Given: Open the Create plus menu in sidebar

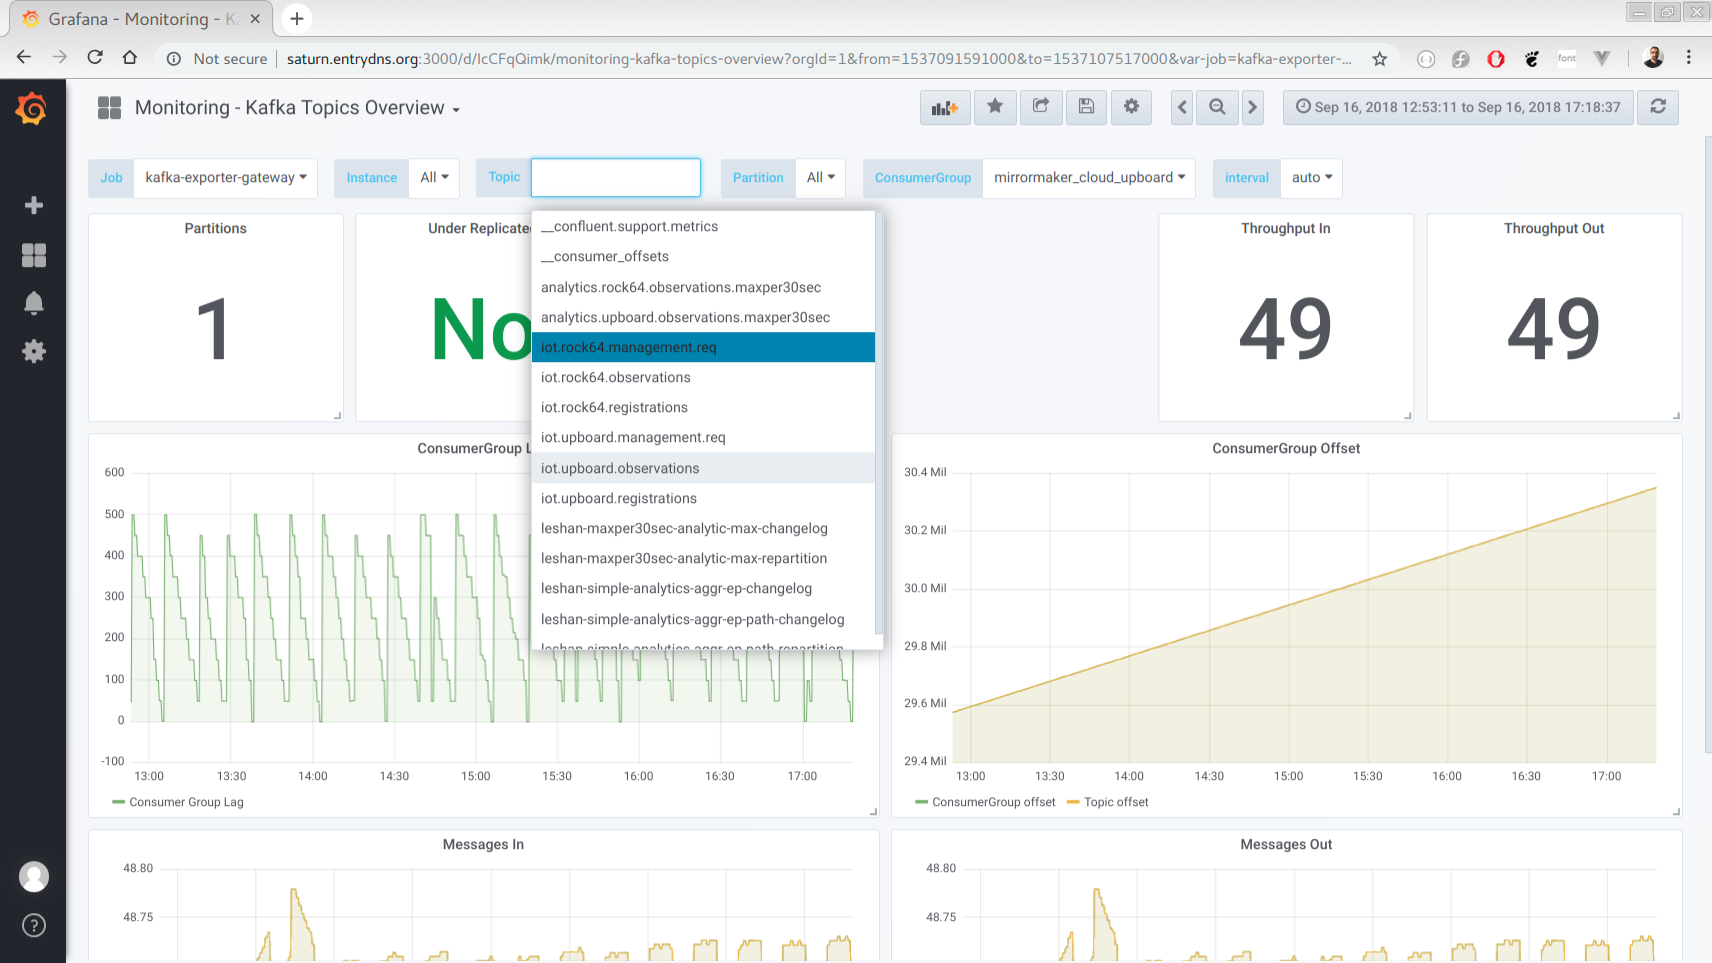Looking at the screenshot, I should pyautogui.click(x=34, y=205).
